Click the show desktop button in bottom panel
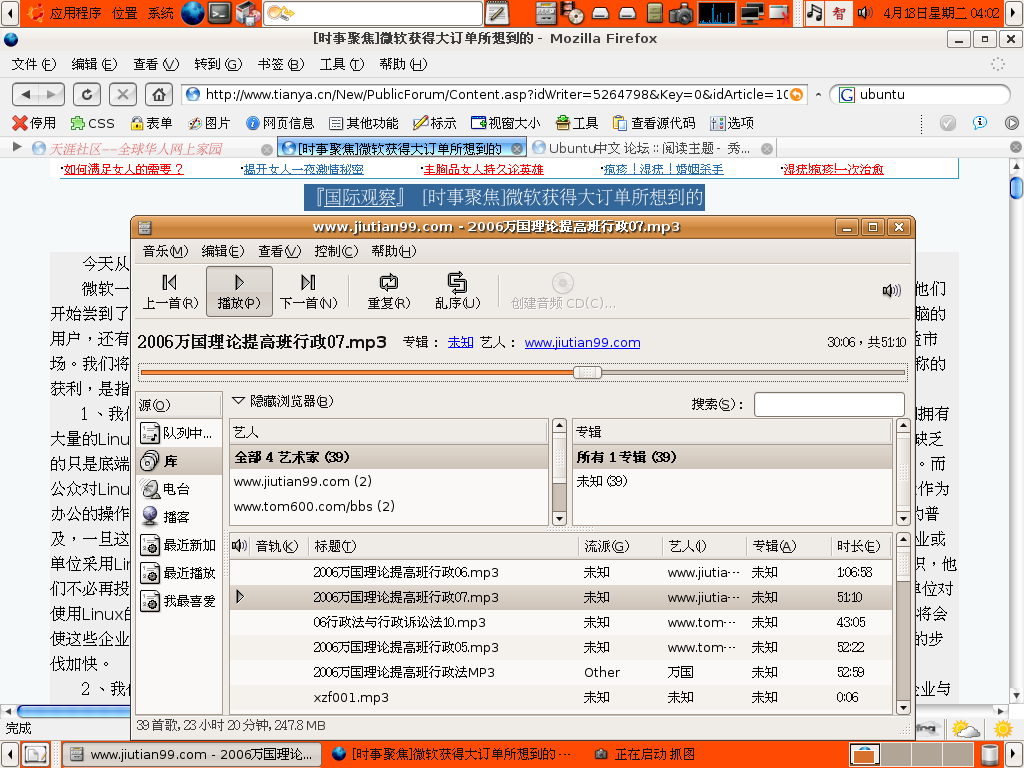Image resolution: width=1024 pixels, height=768 pixels. click(x=35, y=754)
